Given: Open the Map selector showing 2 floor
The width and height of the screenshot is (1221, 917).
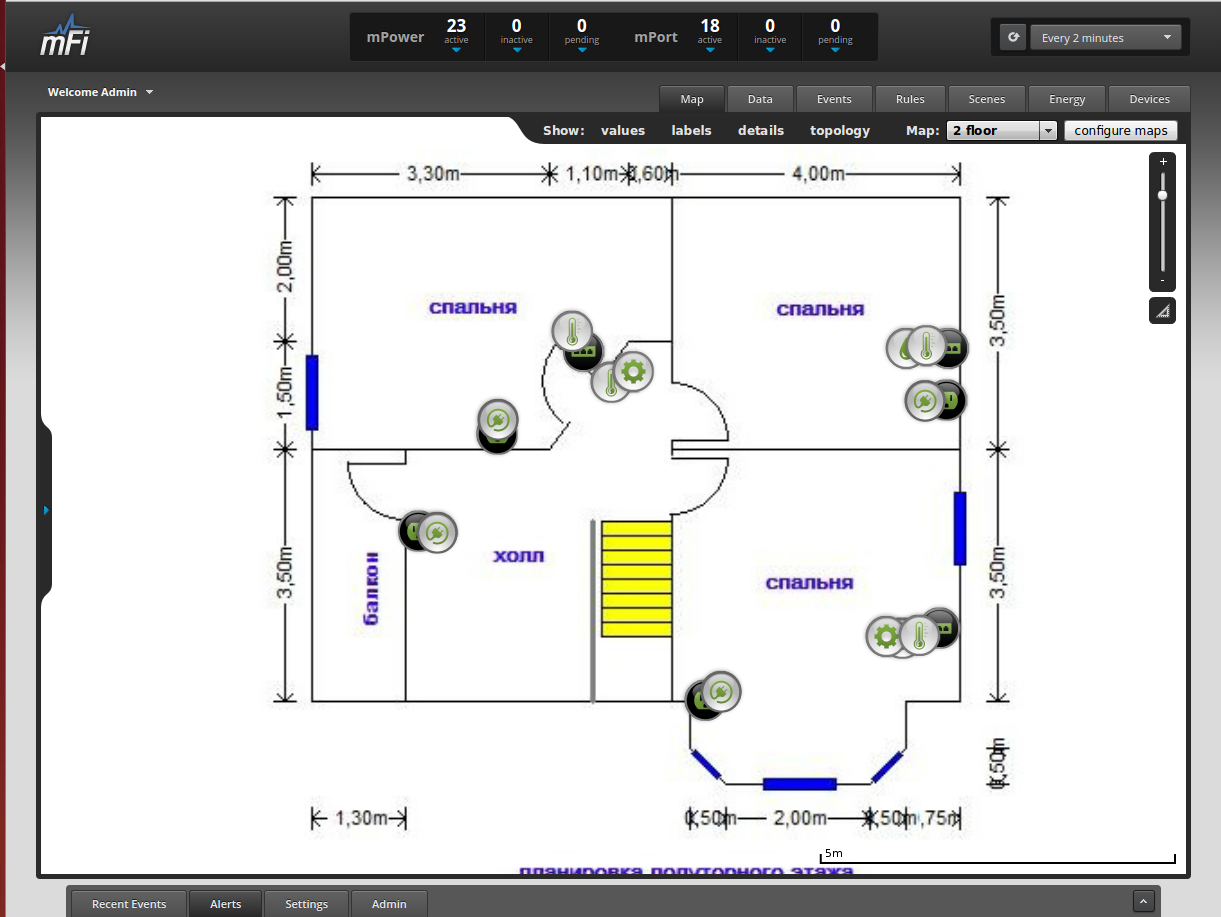Looking at the screenshot, I should [x=1002, y=130].
